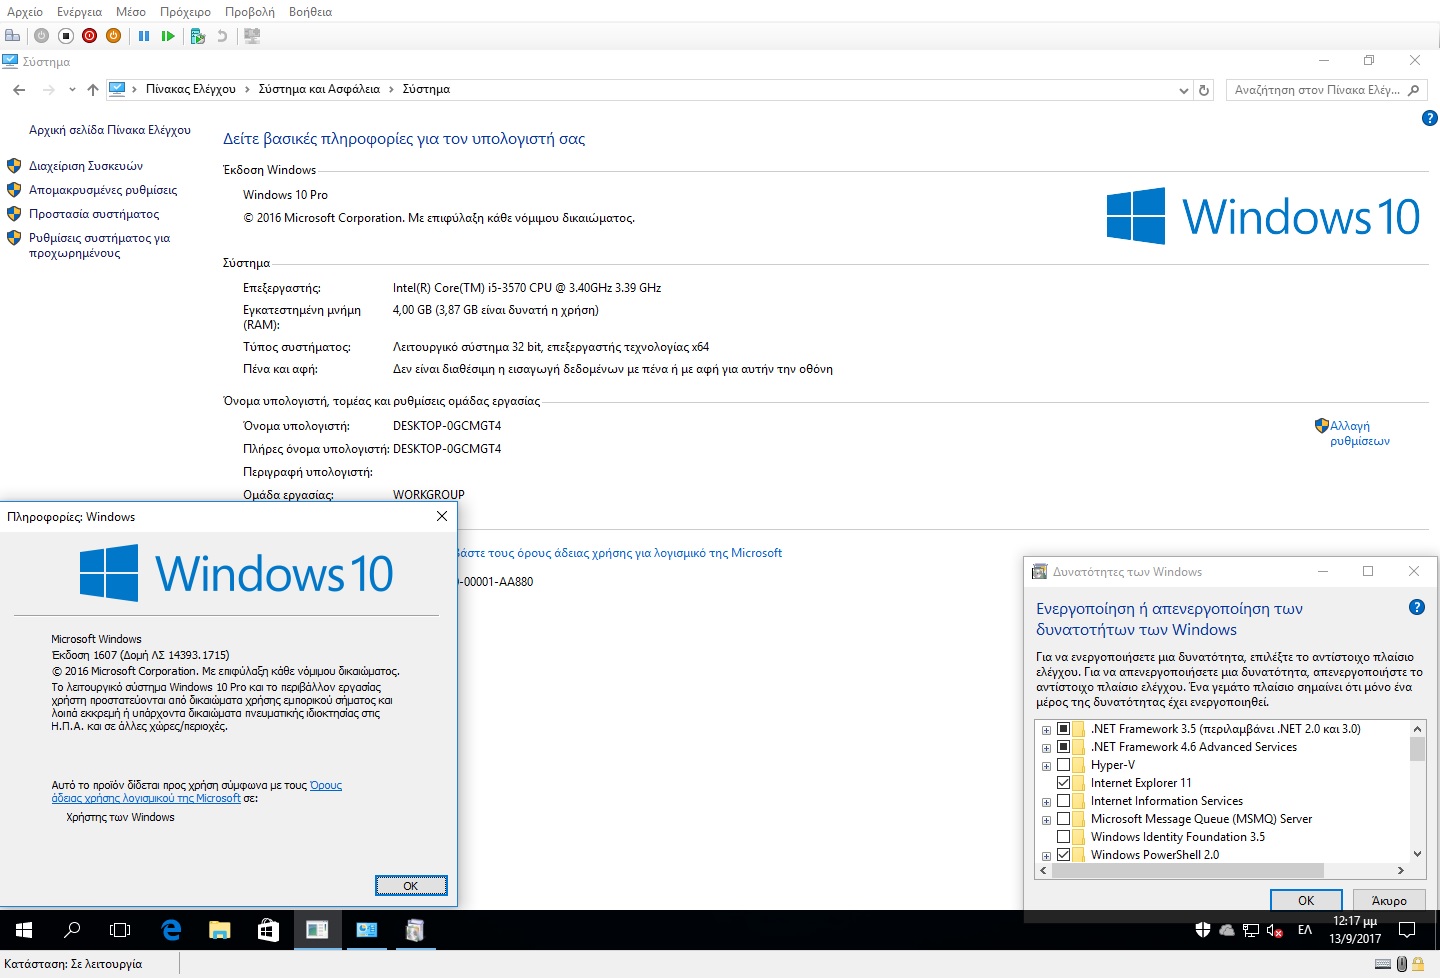Click the ΕΛ language indicator
The width and height of the screenshot is (1440, 978).
pyautogui.click(x=1305, y=930)
